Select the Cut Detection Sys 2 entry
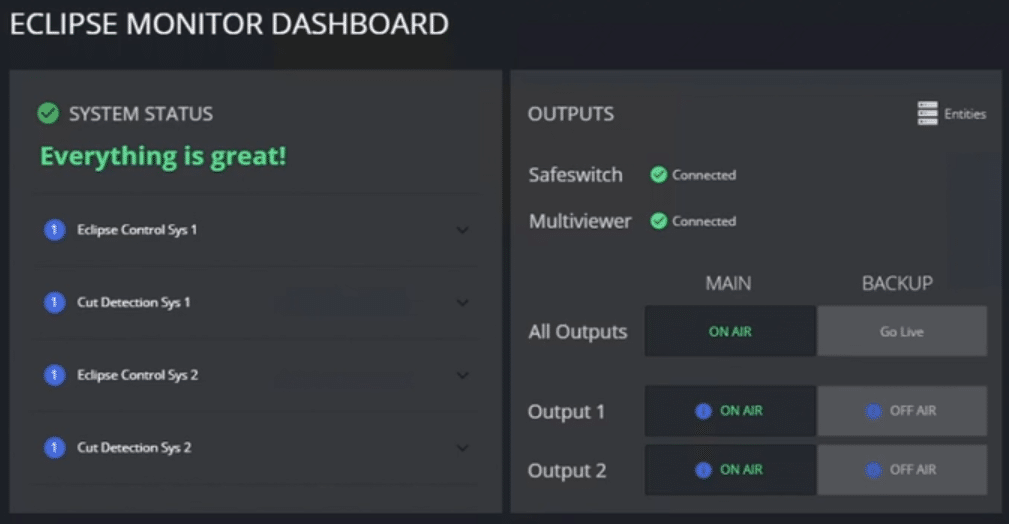This screenshot has height=524, width=1009. 256,447
